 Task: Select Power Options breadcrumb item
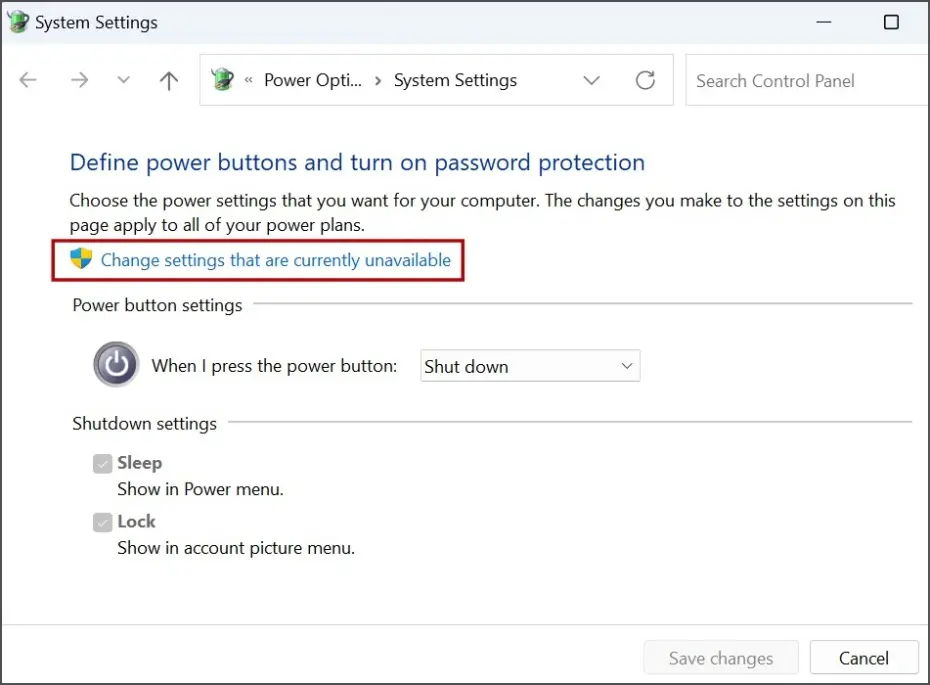[x=313, y=81]
